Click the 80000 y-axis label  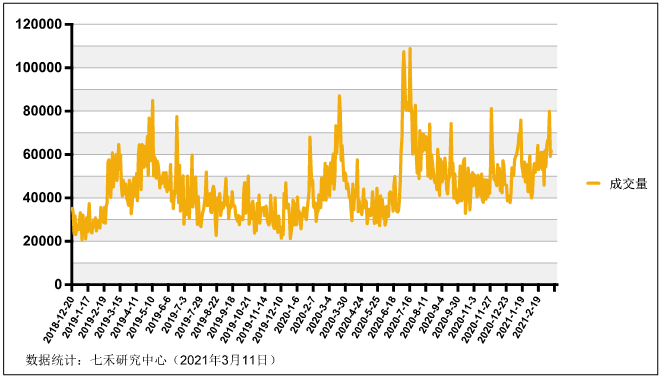click(43, 111)
